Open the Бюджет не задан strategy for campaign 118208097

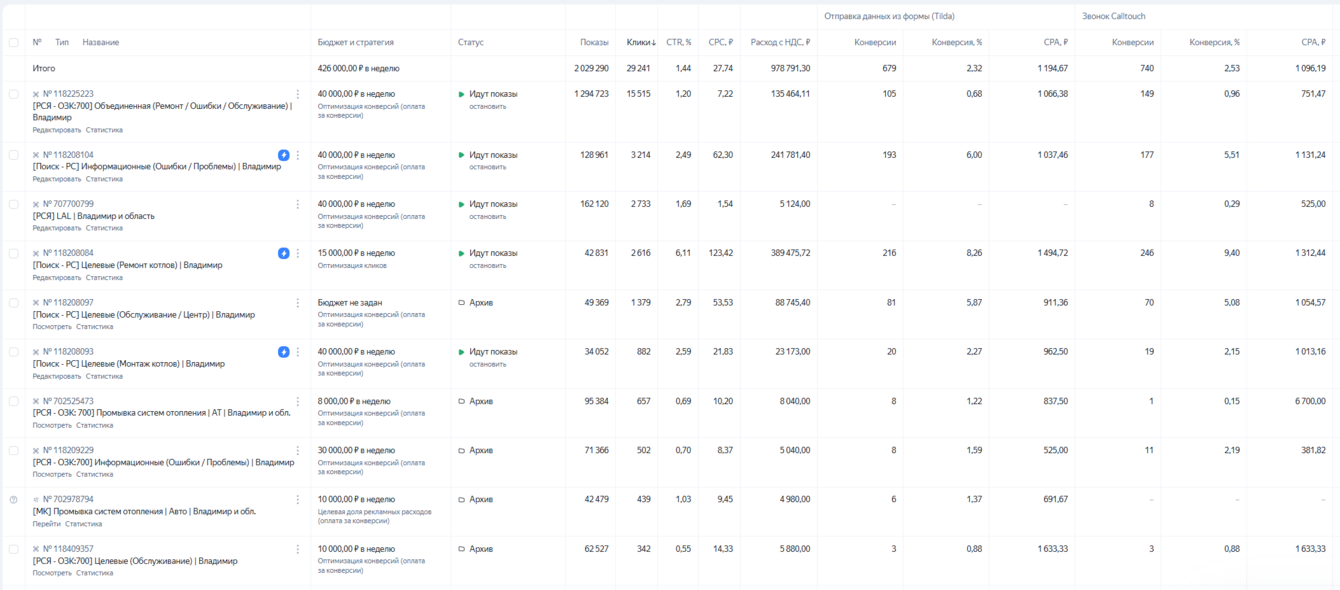(350, 303)
